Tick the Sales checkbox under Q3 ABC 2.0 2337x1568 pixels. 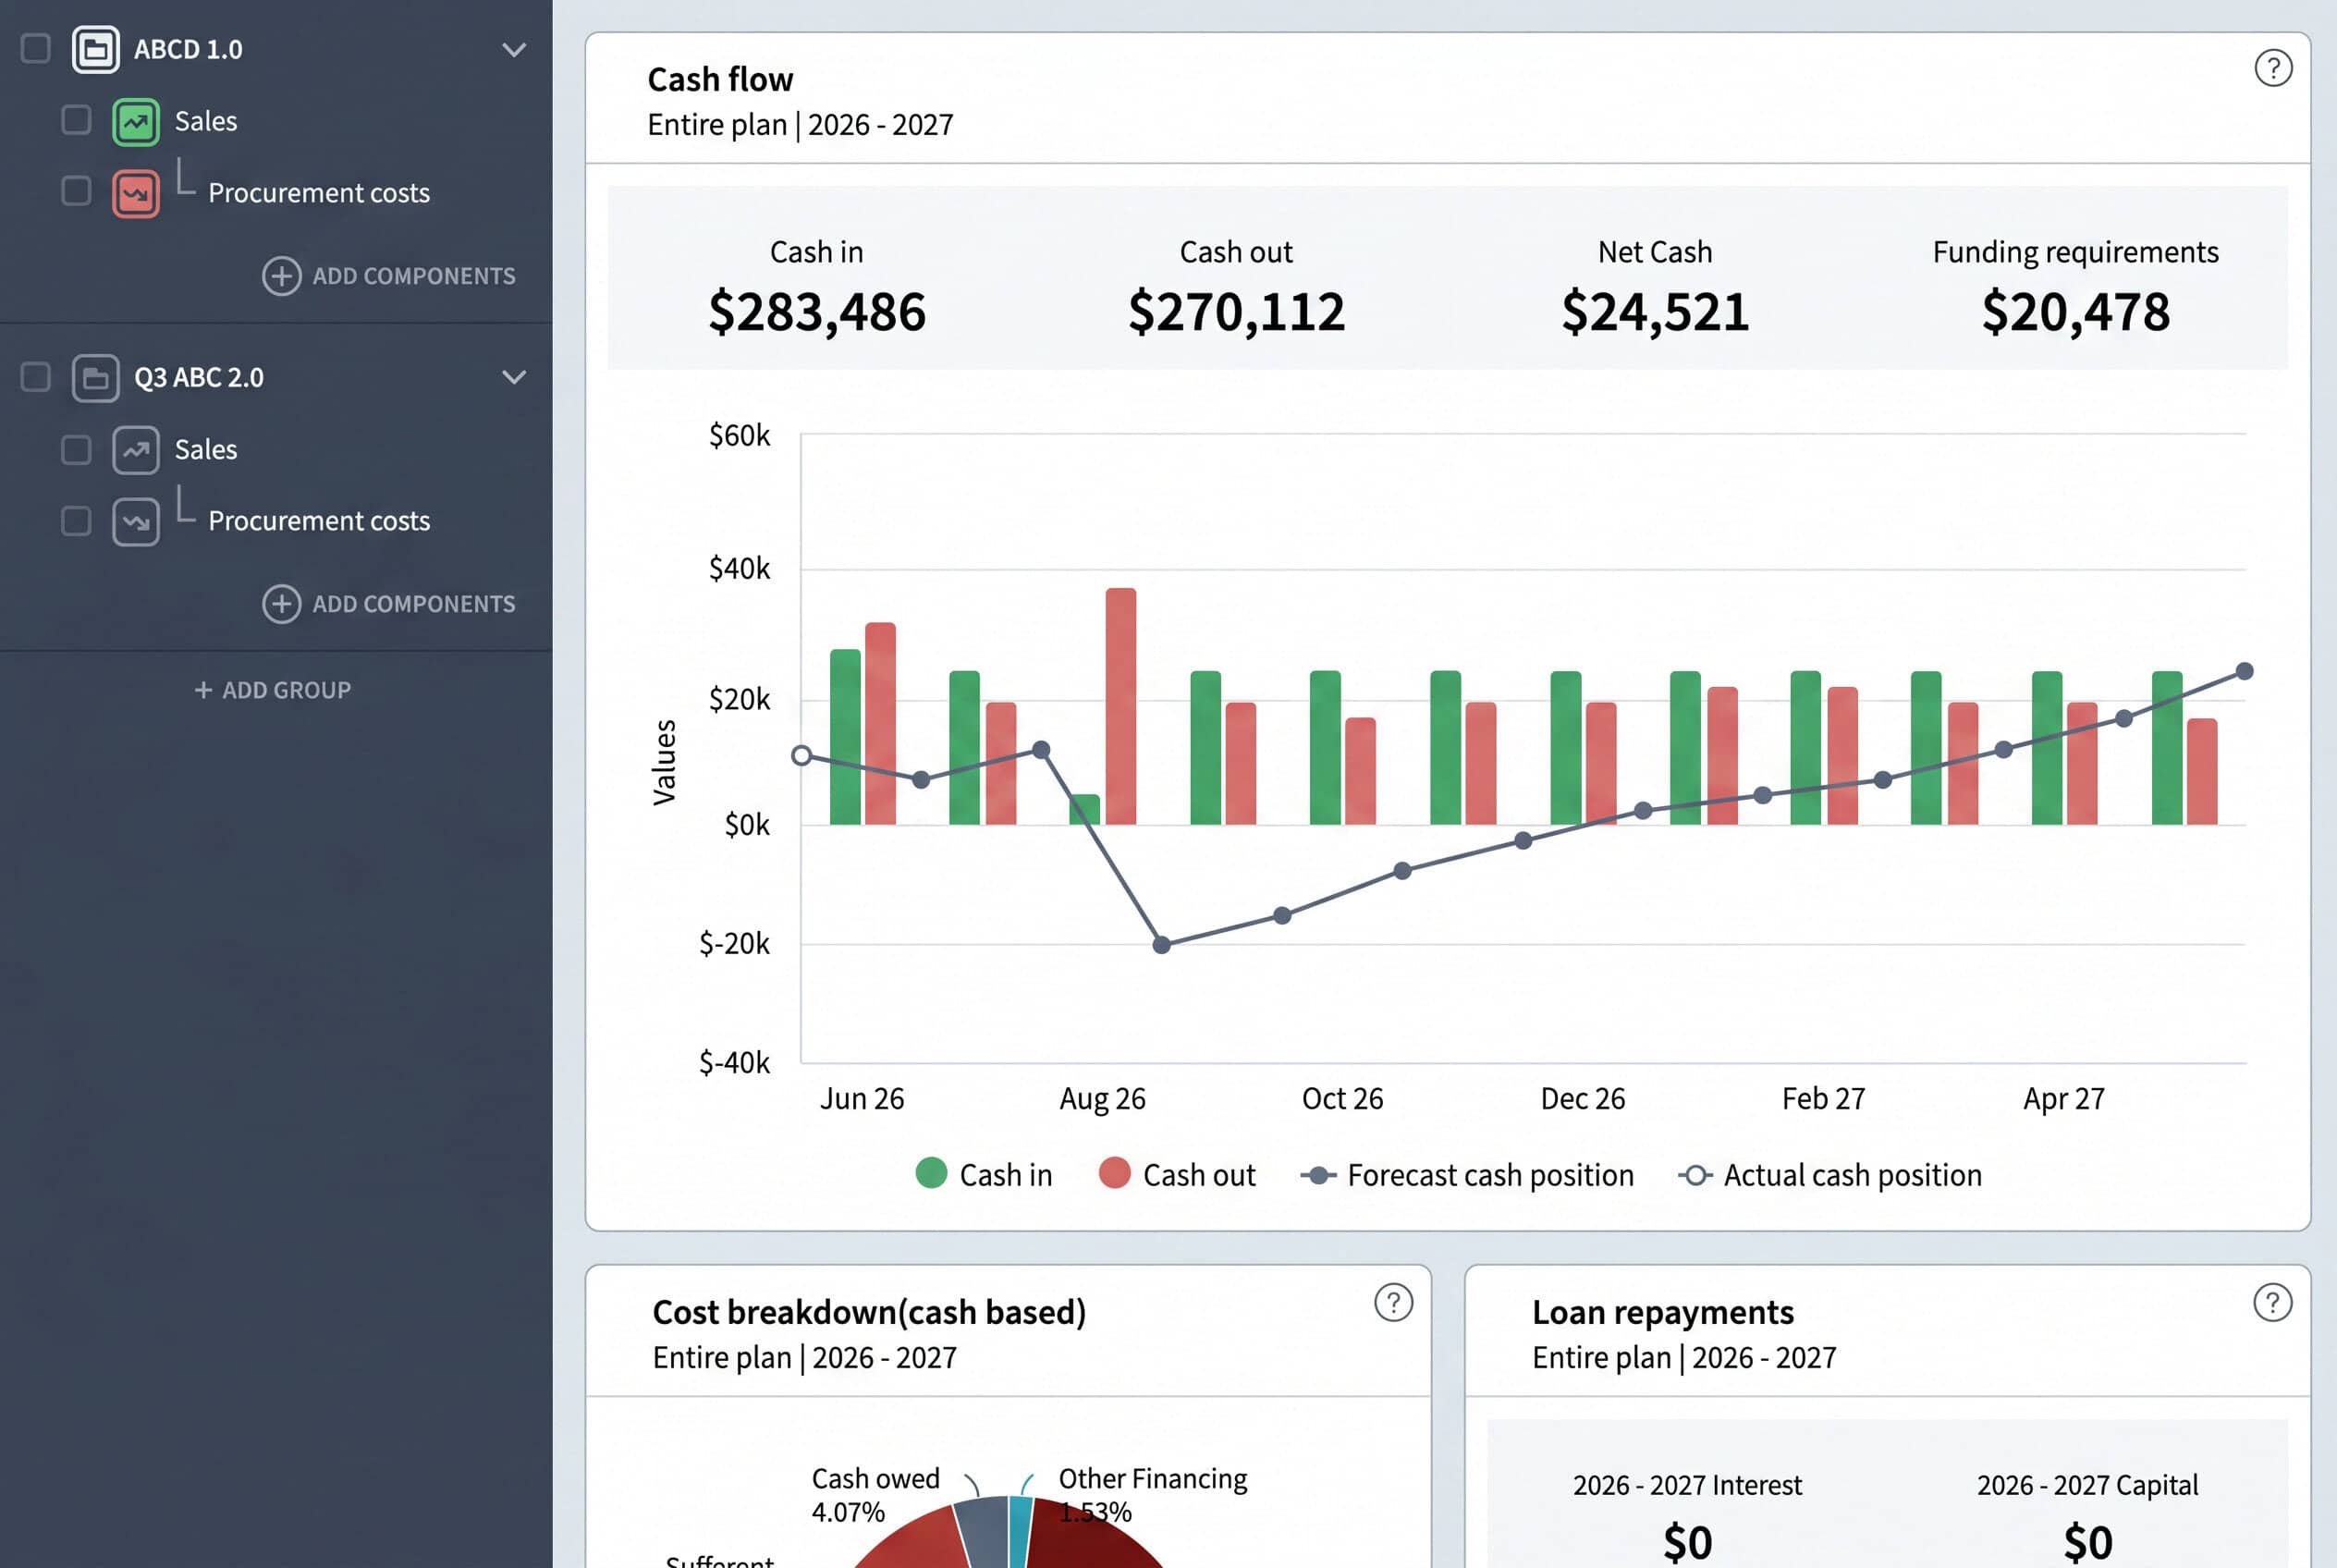point(76,449)
